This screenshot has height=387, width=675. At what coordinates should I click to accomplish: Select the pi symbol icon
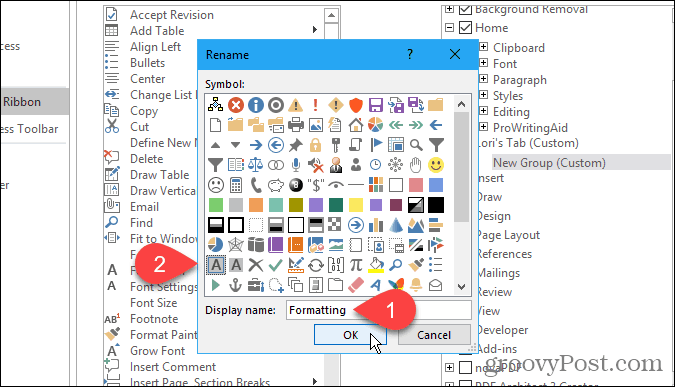point(356,265)
